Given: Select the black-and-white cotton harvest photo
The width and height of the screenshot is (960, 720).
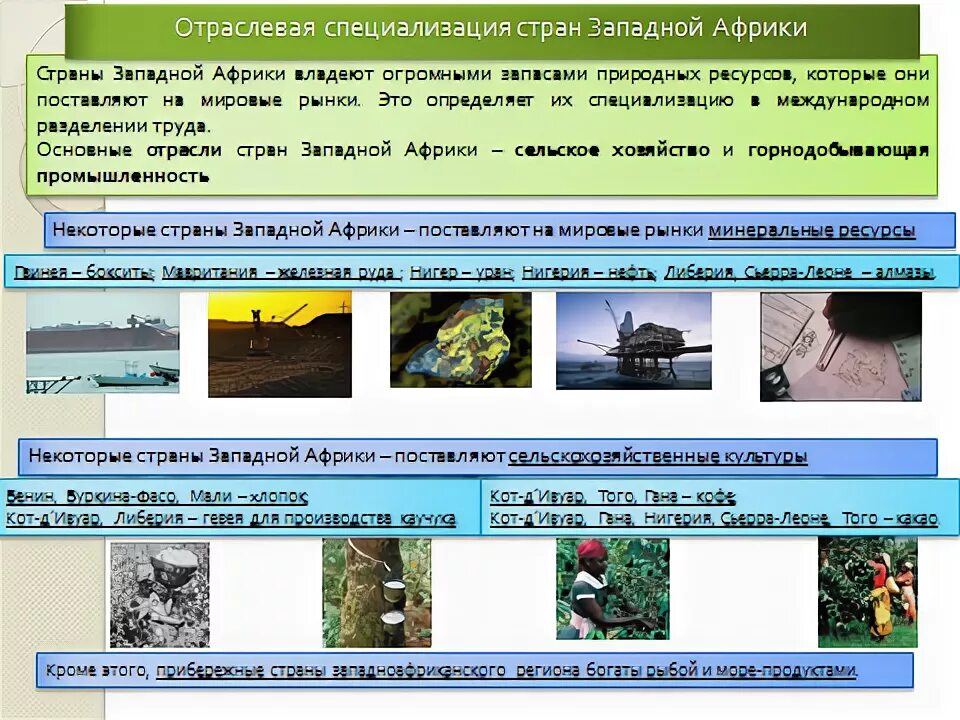Looking at the screenshot, I should [x=160, y=594].
